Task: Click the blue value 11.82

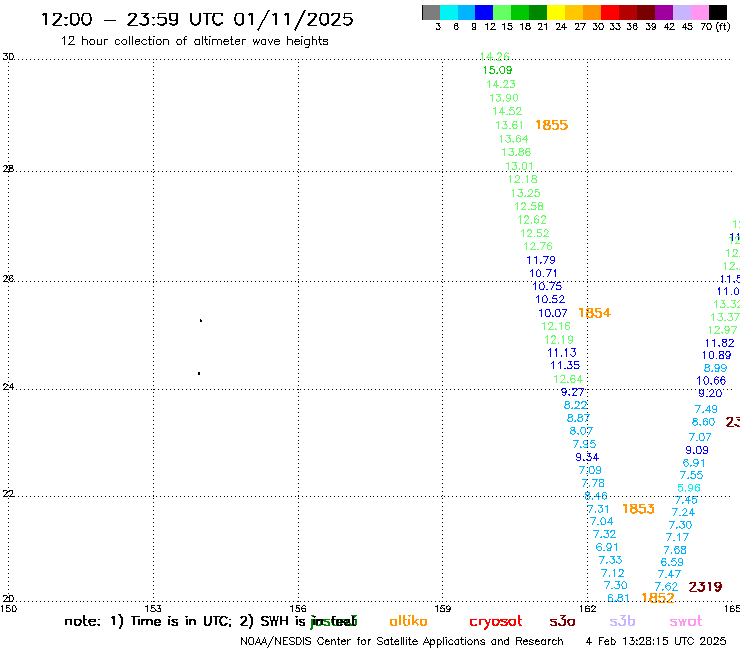Action: pyautogui.click(x=719, y=343)
